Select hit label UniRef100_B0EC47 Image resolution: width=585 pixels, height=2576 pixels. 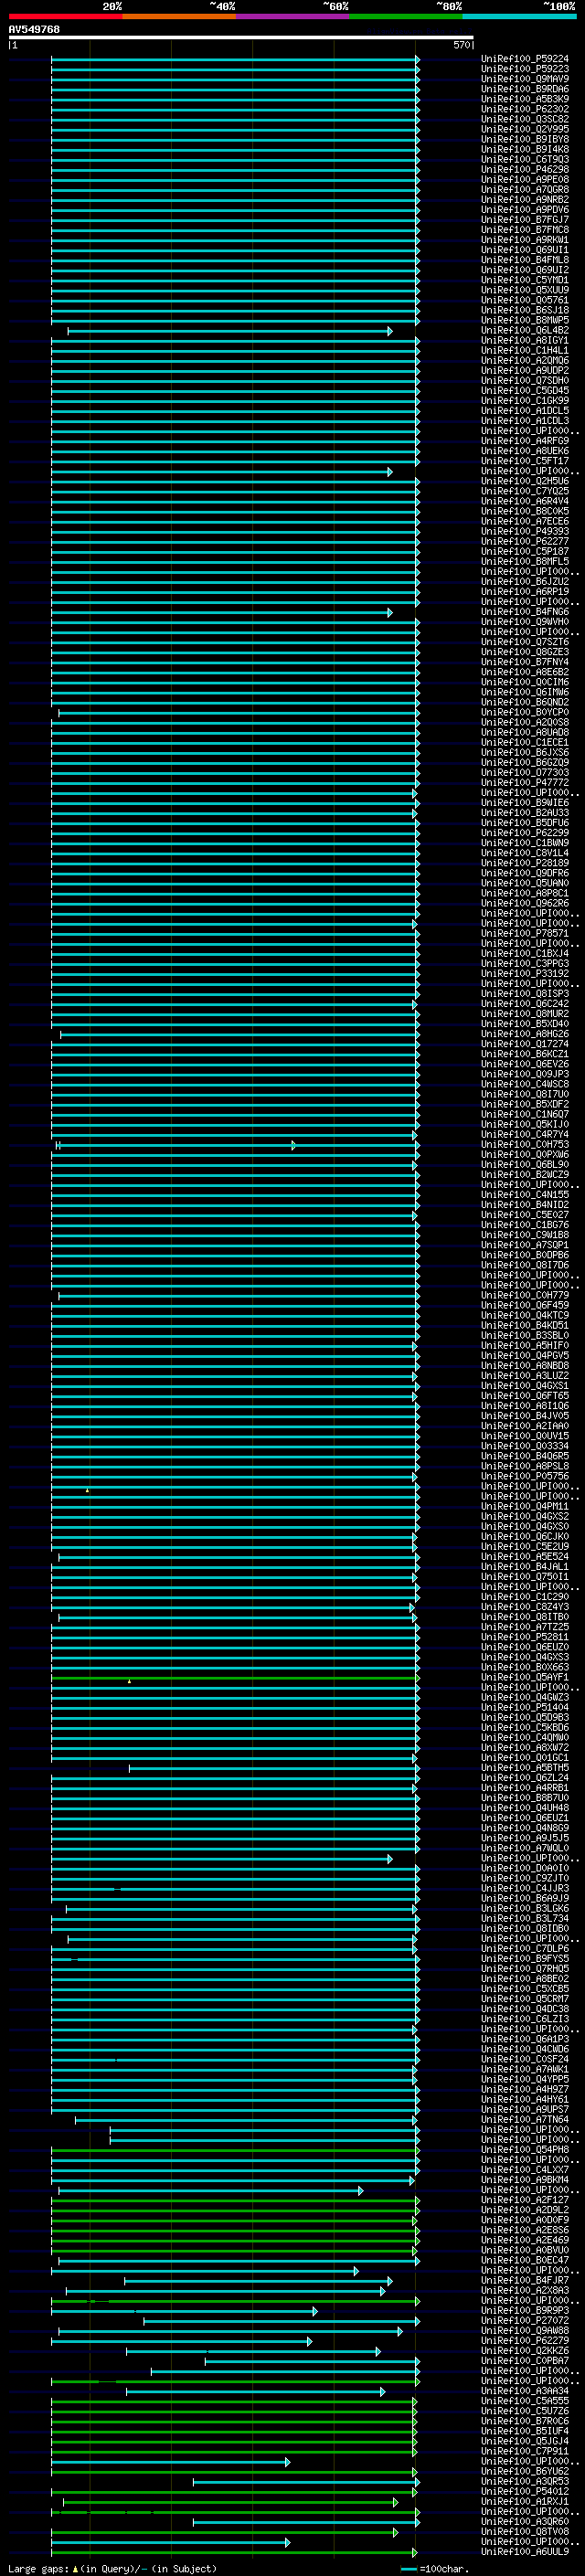pyautogui.click(x=525, y=2260)
